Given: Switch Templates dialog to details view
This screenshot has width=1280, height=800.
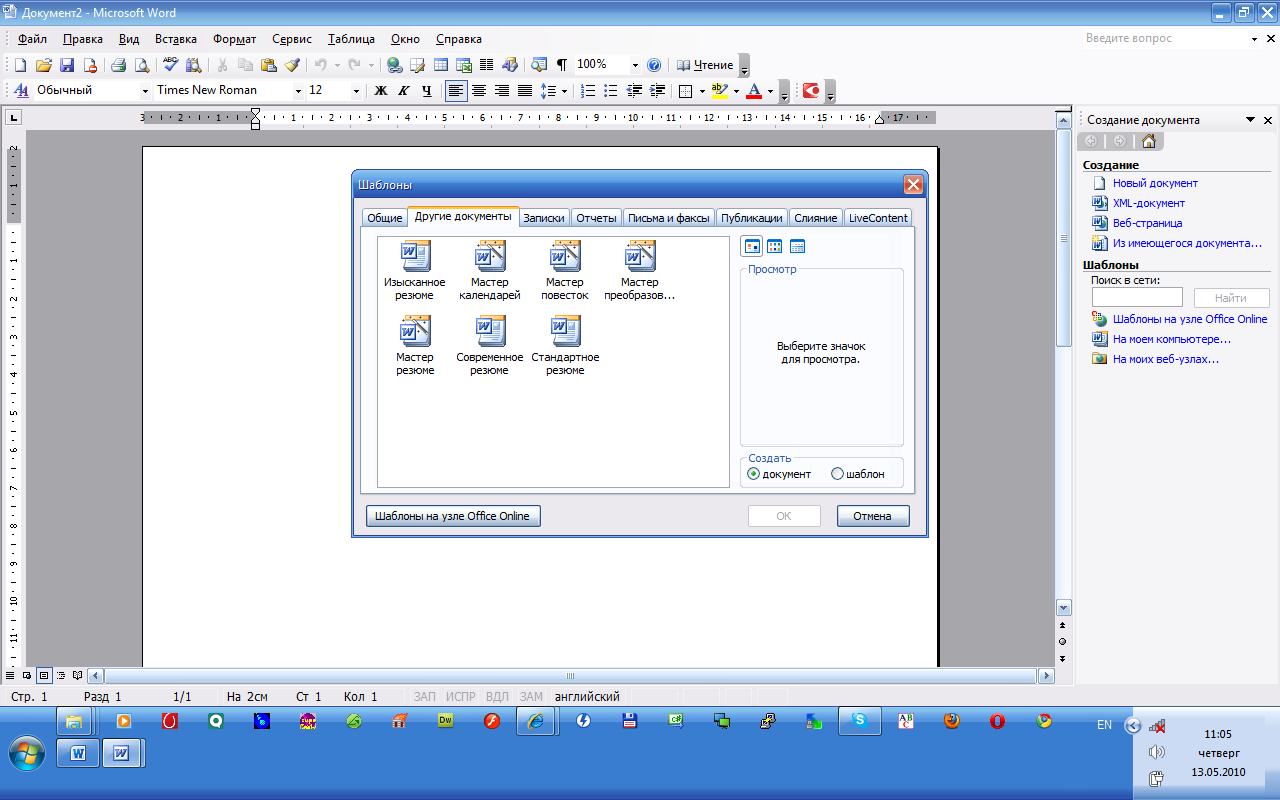Looking at the screenshot, I should coord(797,246).
